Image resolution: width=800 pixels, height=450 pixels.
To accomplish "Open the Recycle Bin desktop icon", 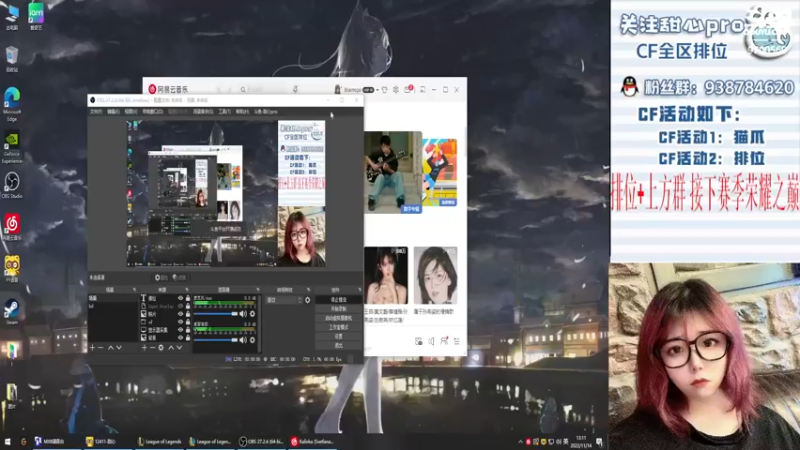I will (x=12, y=59).
